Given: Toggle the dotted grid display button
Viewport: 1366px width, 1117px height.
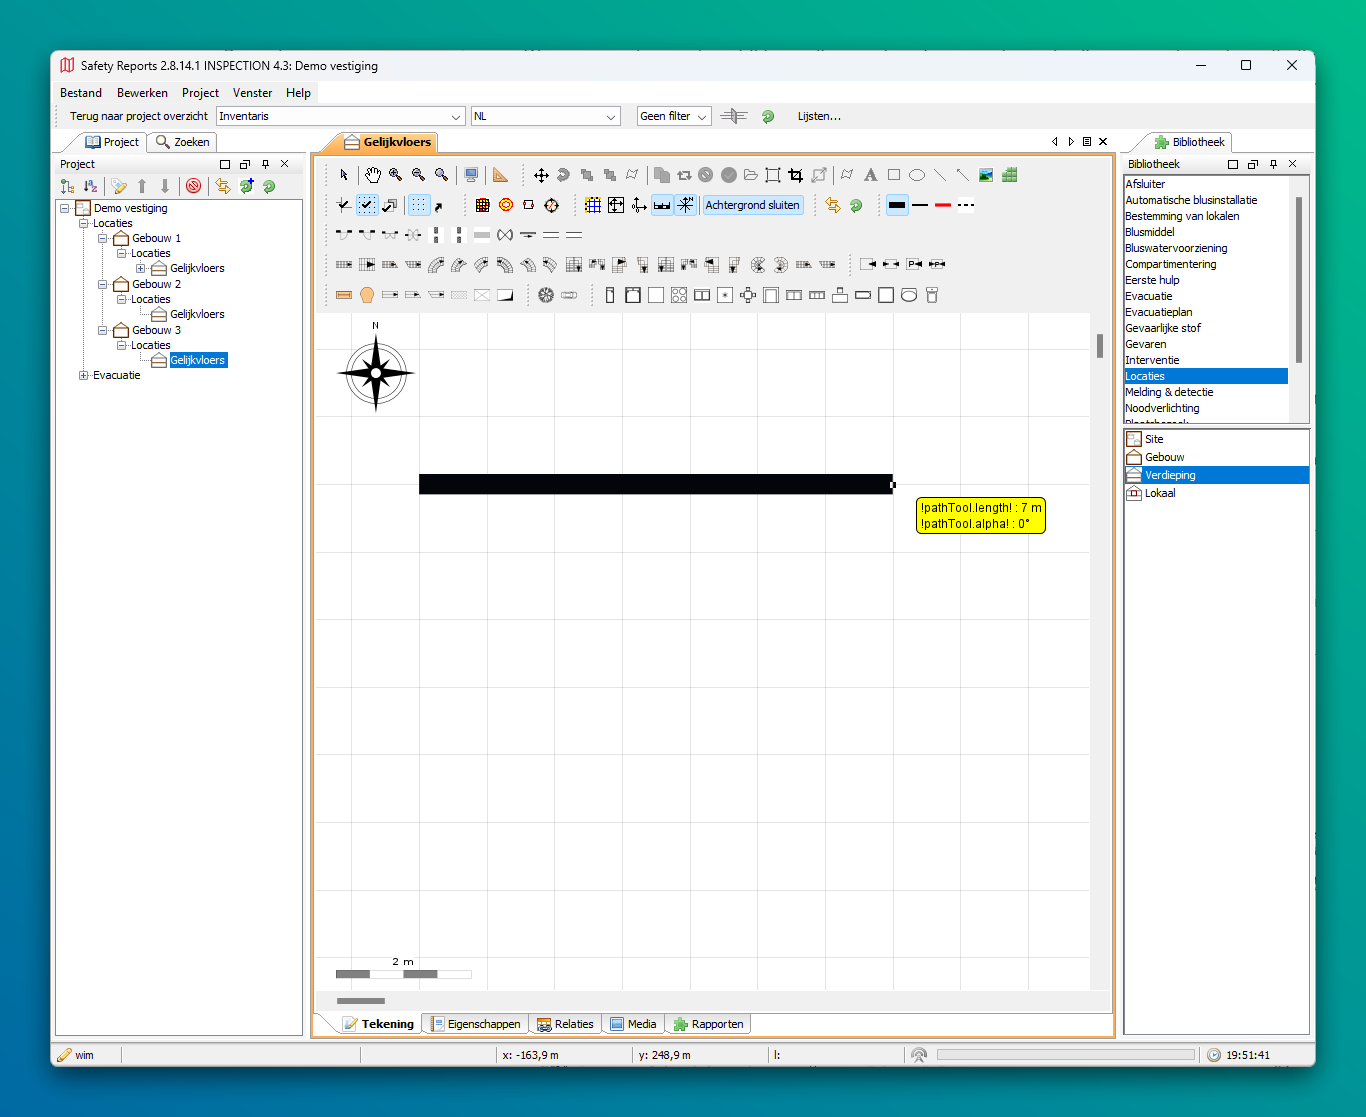Looking at the screenshot, I should tap(419, 205).
